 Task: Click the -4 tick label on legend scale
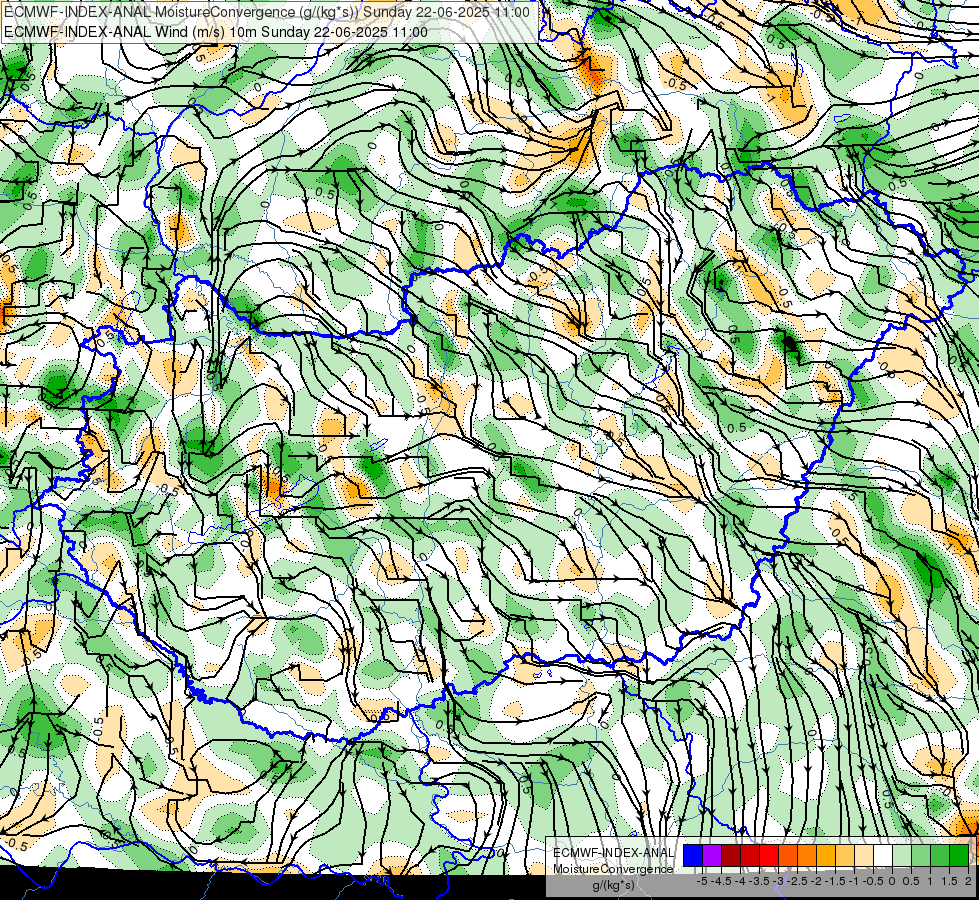(740, 881)
